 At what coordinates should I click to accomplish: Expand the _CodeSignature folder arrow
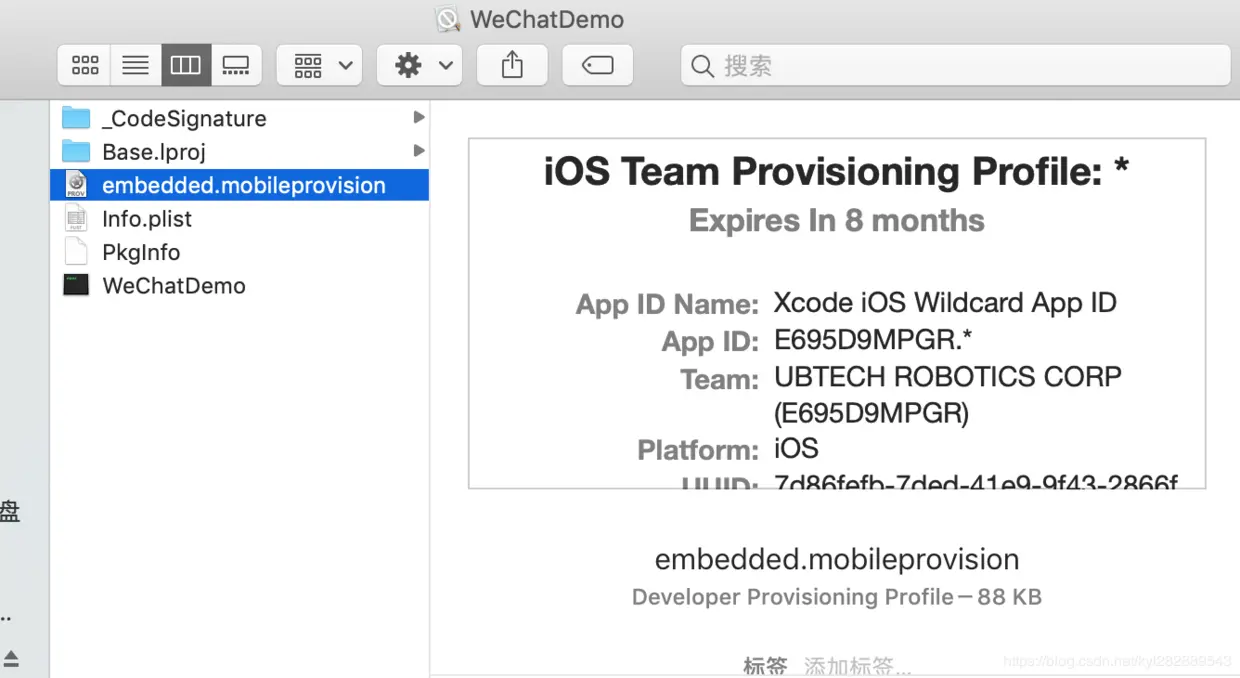click(x=419, y=118)
